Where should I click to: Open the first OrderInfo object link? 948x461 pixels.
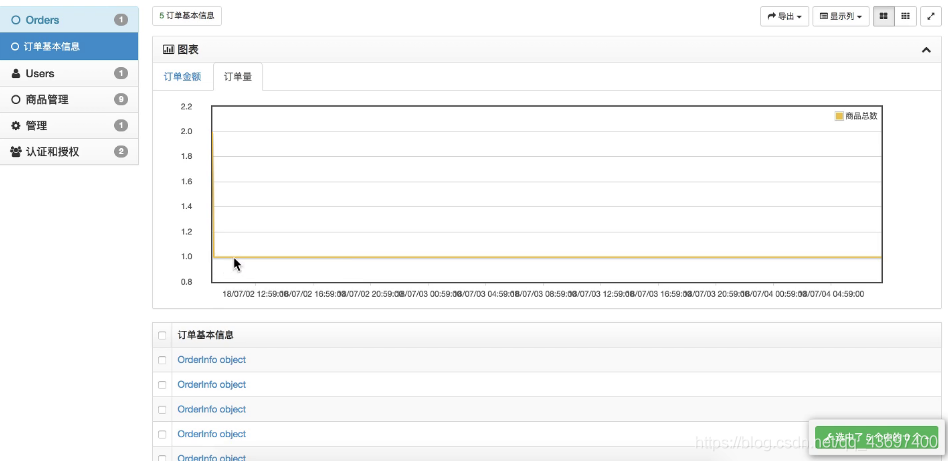(212, 360)
